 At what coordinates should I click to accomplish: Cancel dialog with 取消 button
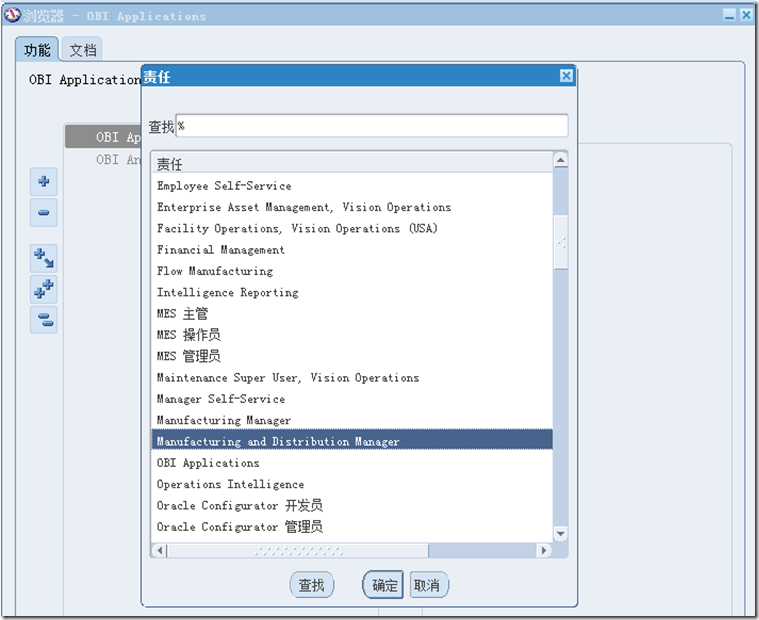(427, 585)
